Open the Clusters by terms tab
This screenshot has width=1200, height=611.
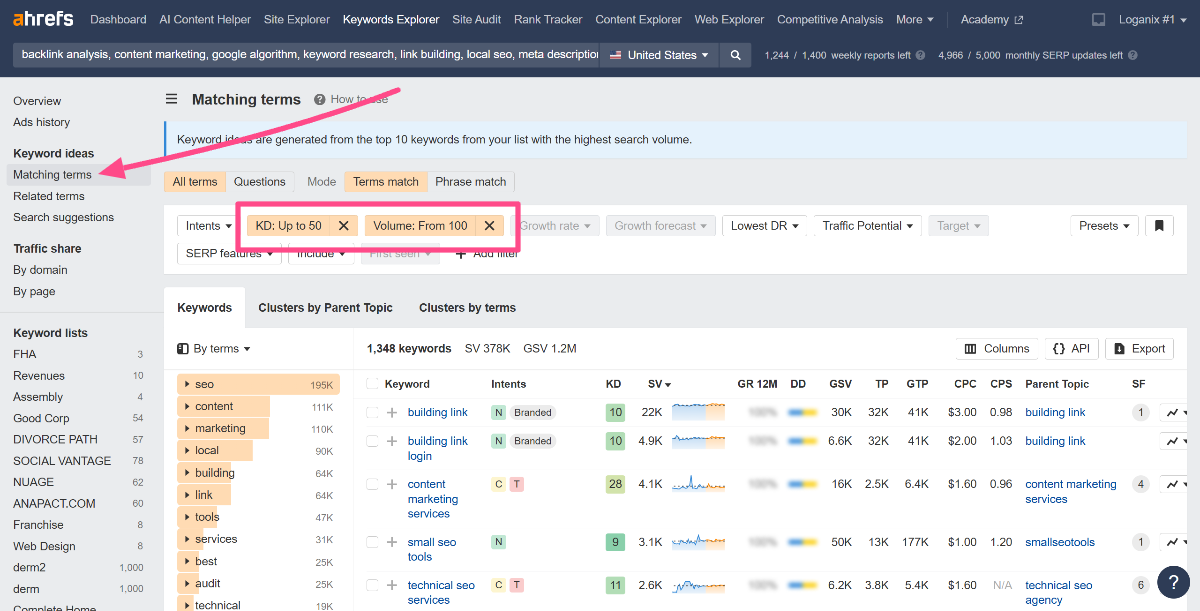pyautogui.click(x=467, y=308)
